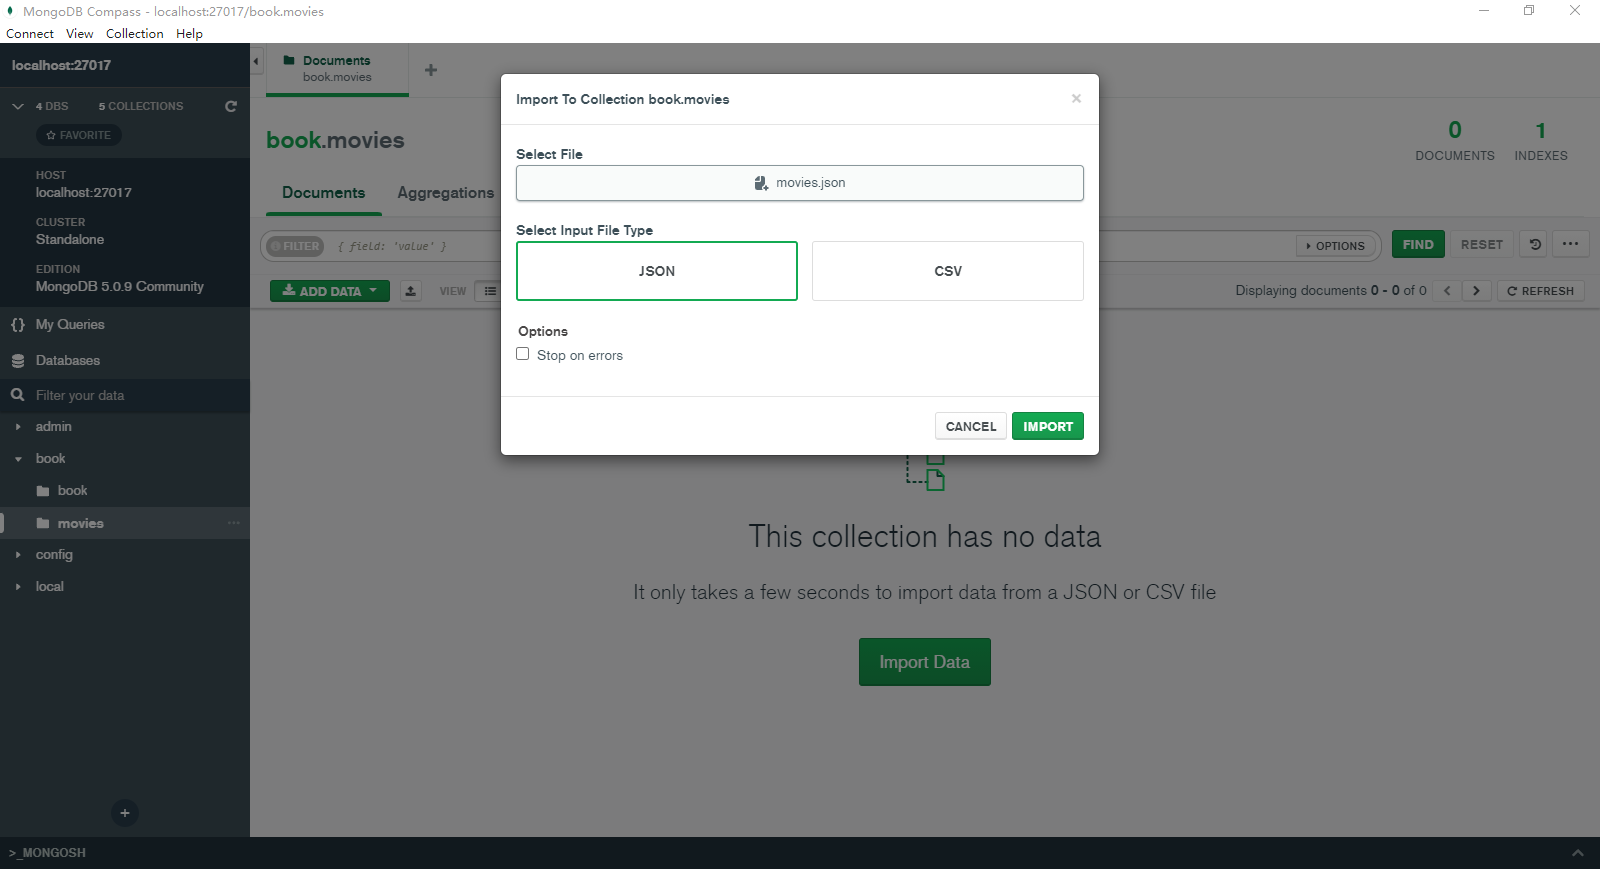Image resolution: width=1600 pixels, height=869 pixels.
Task: Expand the local database
Action: (18, 587)
